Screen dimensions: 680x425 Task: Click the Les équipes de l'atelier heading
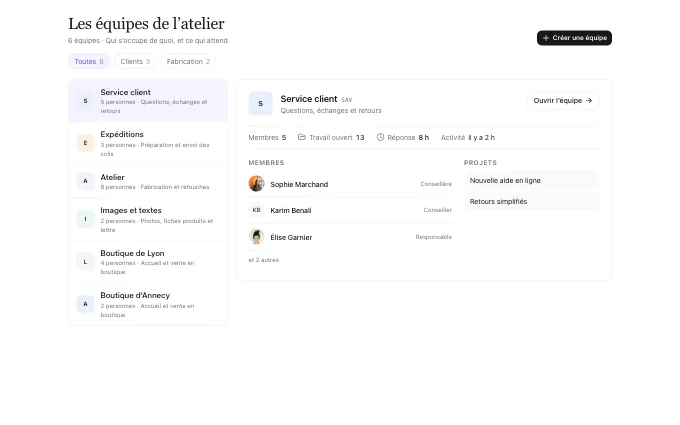147,24
